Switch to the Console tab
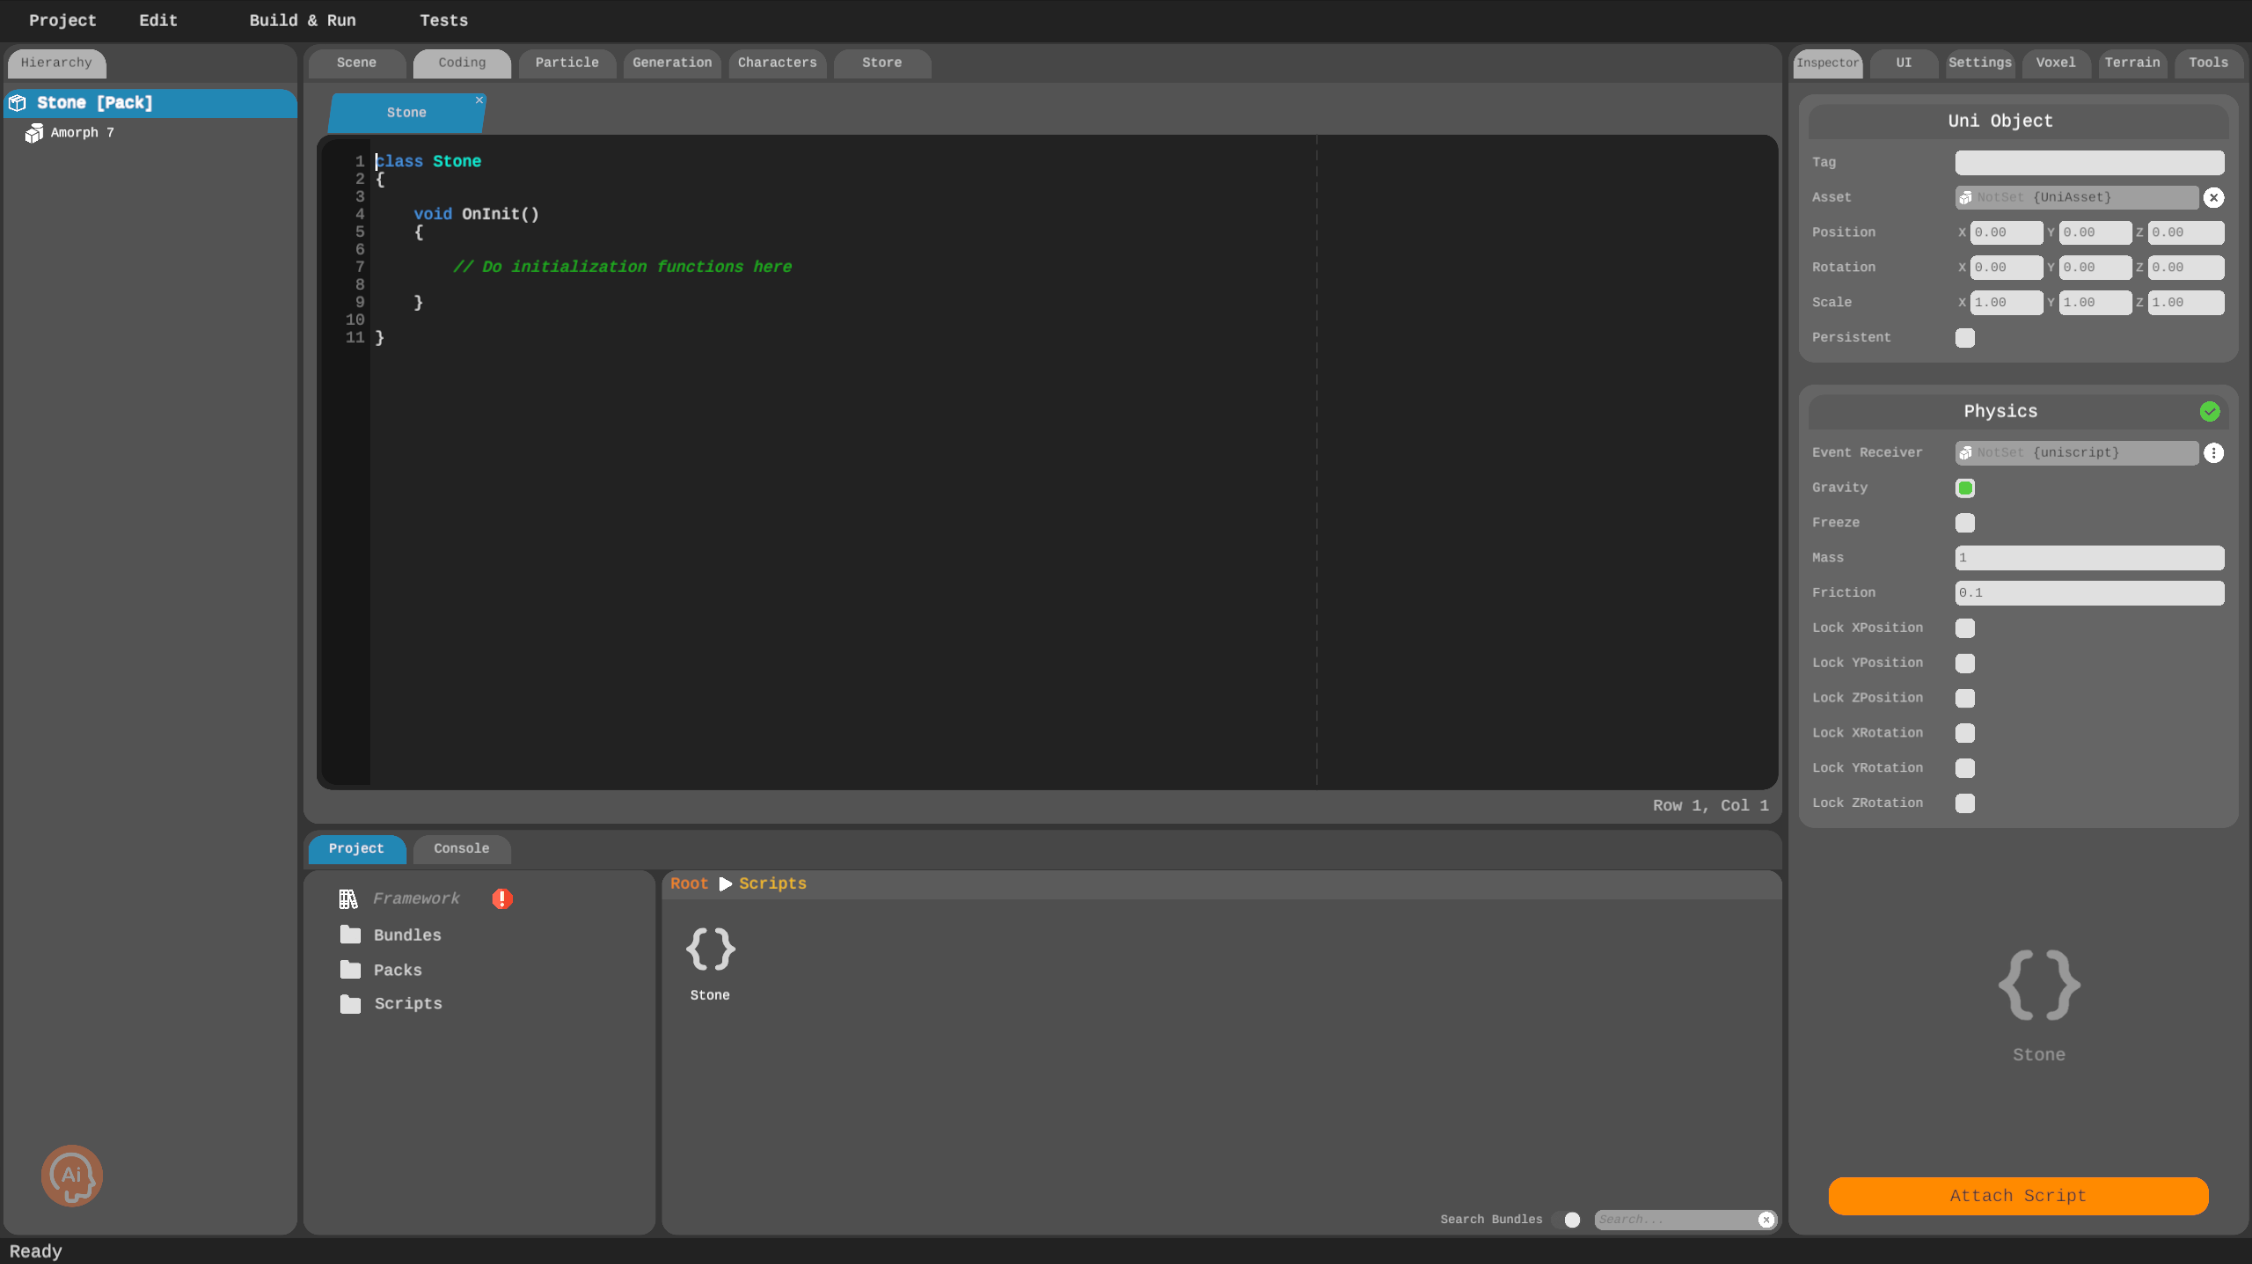 pos(461,848)
